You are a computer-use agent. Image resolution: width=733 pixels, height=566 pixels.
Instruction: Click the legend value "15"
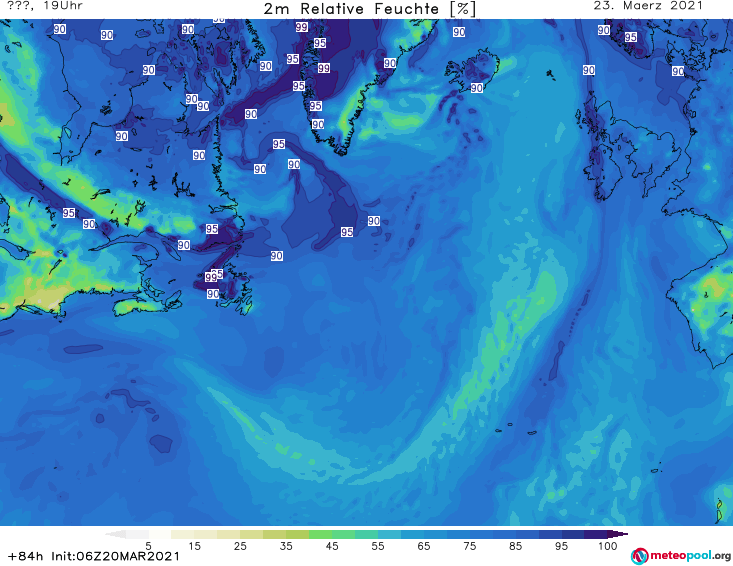(x=194, y=546)
